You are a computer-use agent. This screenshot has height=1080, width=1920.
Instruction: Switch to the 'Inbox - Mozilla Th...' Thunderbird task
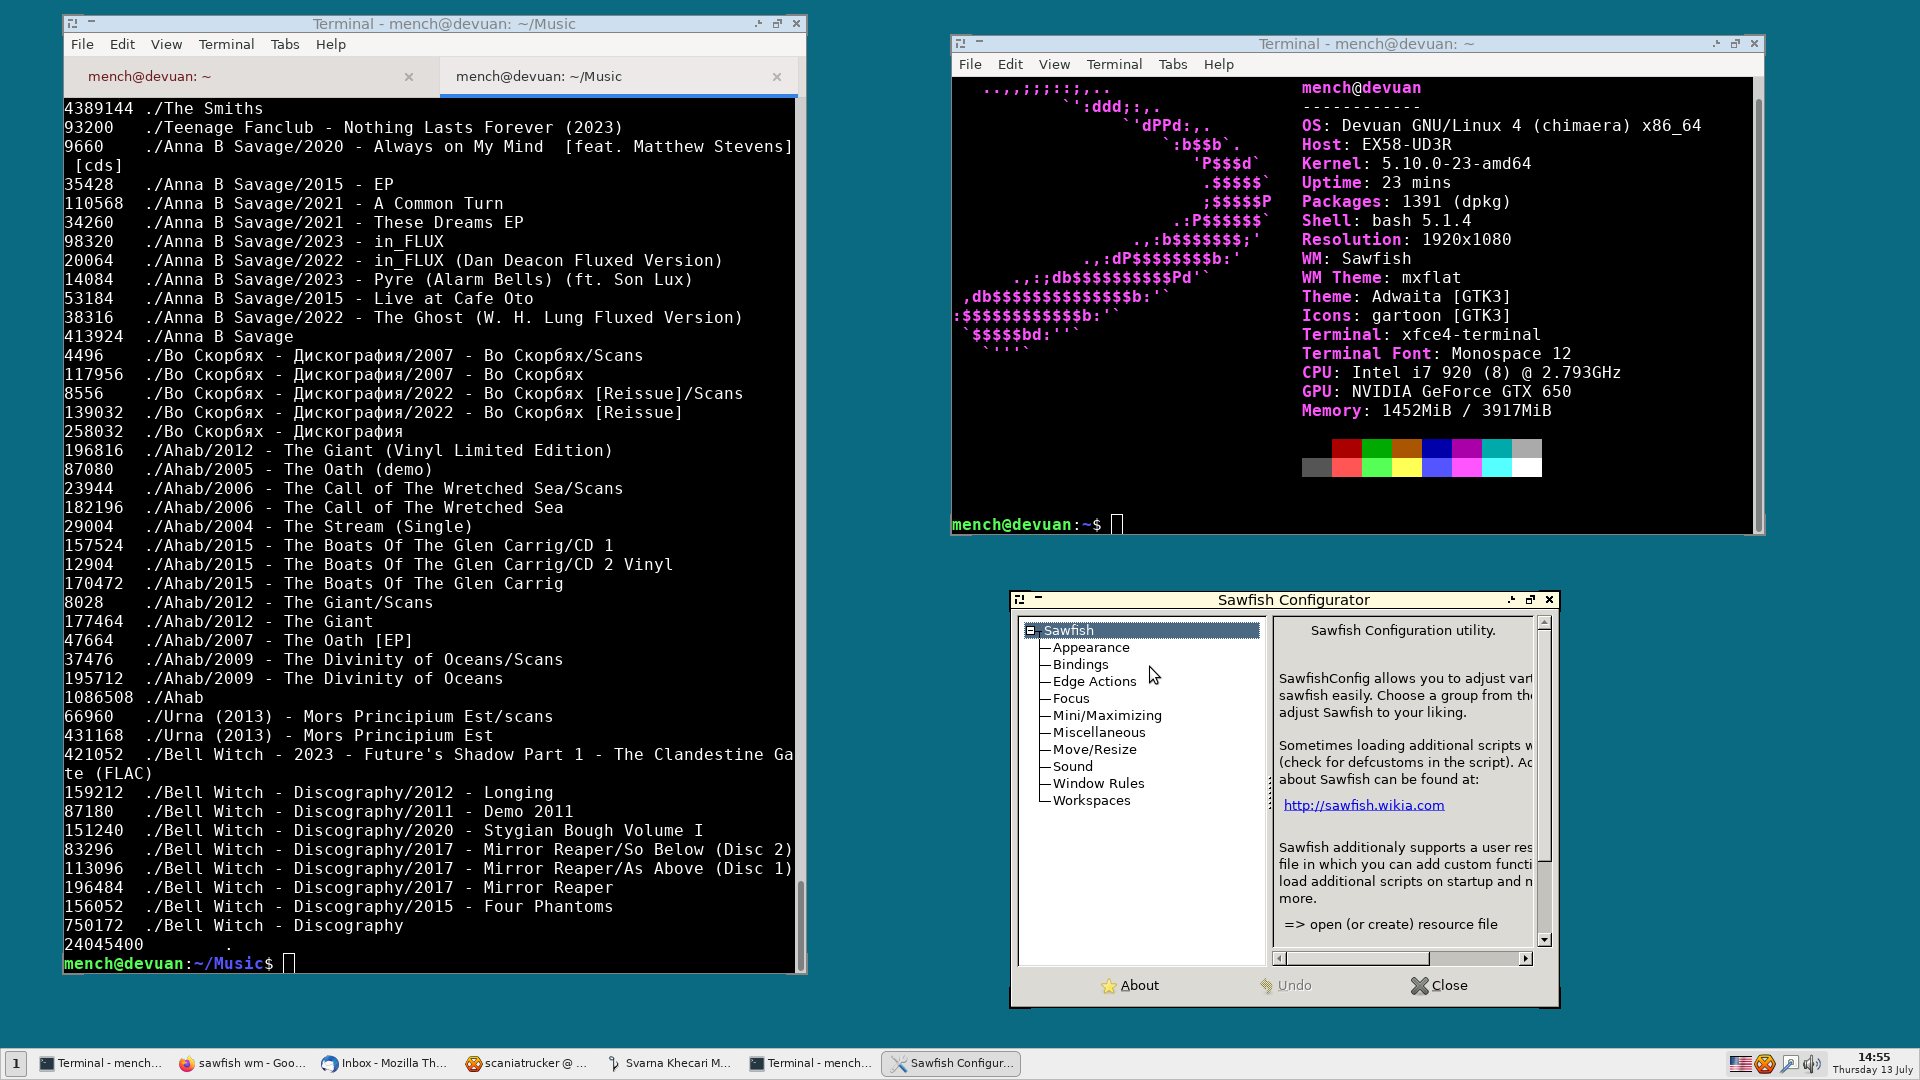pyautogui.click(x=384, y=1063)
